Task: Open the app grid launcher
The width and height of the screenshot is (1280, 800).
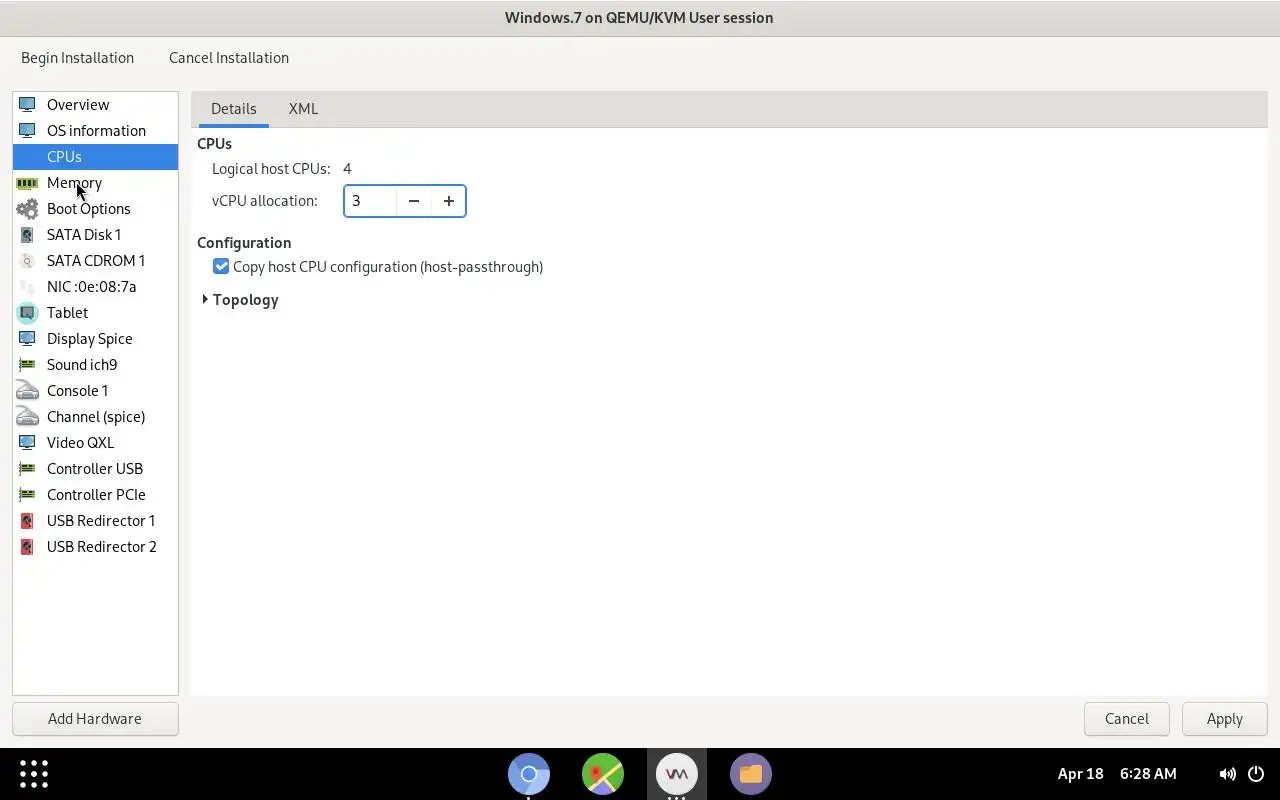Action: point(34,774)
